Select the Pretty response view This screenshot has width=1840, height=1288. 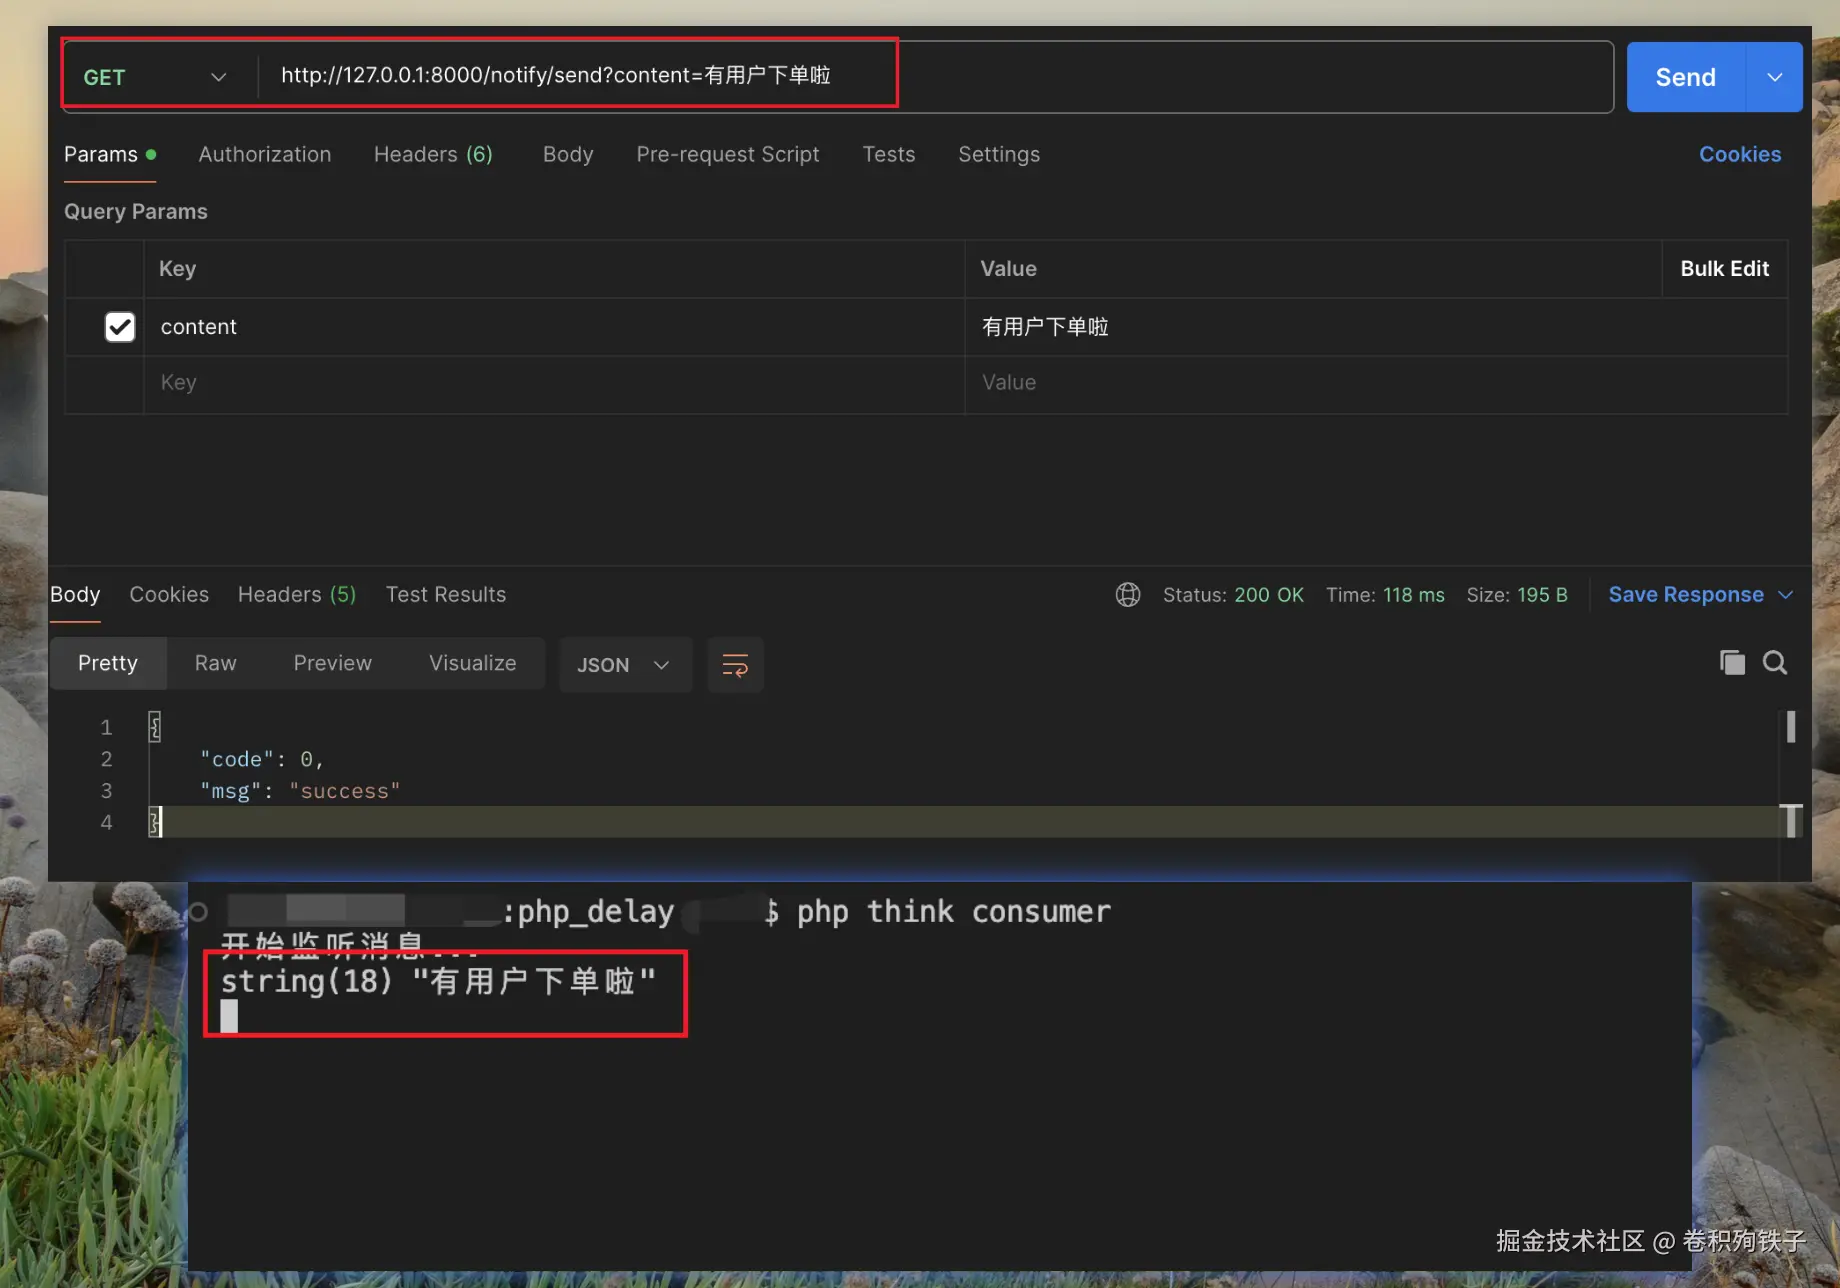point(108,663)
